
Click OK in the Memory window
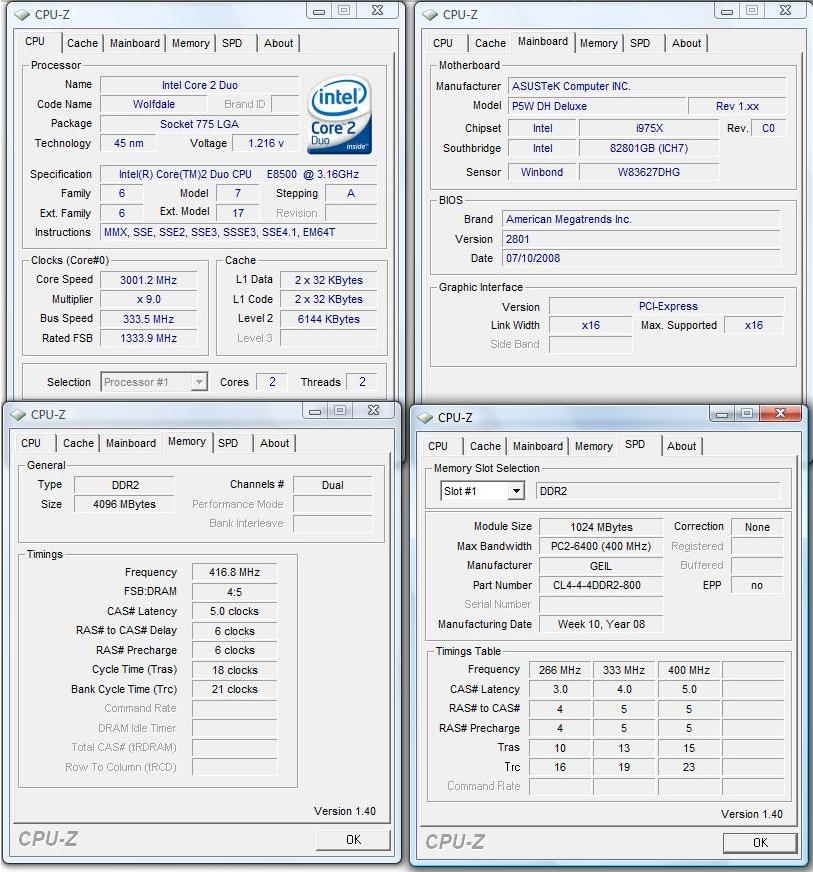coord(353,840)
